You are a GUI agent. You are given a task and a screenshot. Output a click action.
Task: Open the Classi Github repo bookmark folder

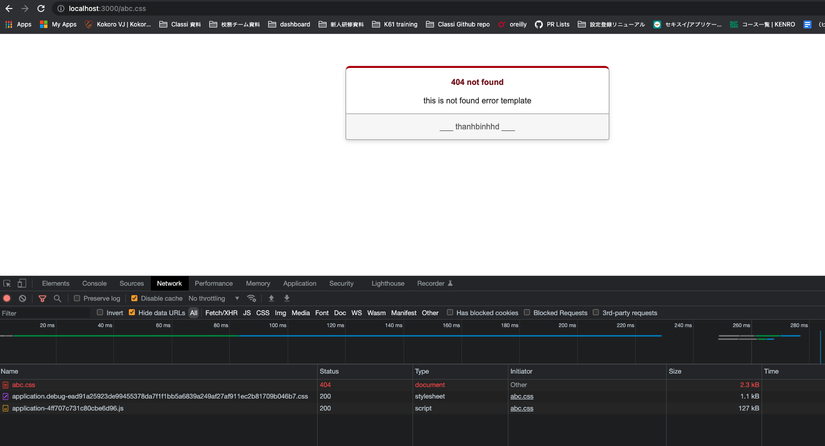point(458,24)
